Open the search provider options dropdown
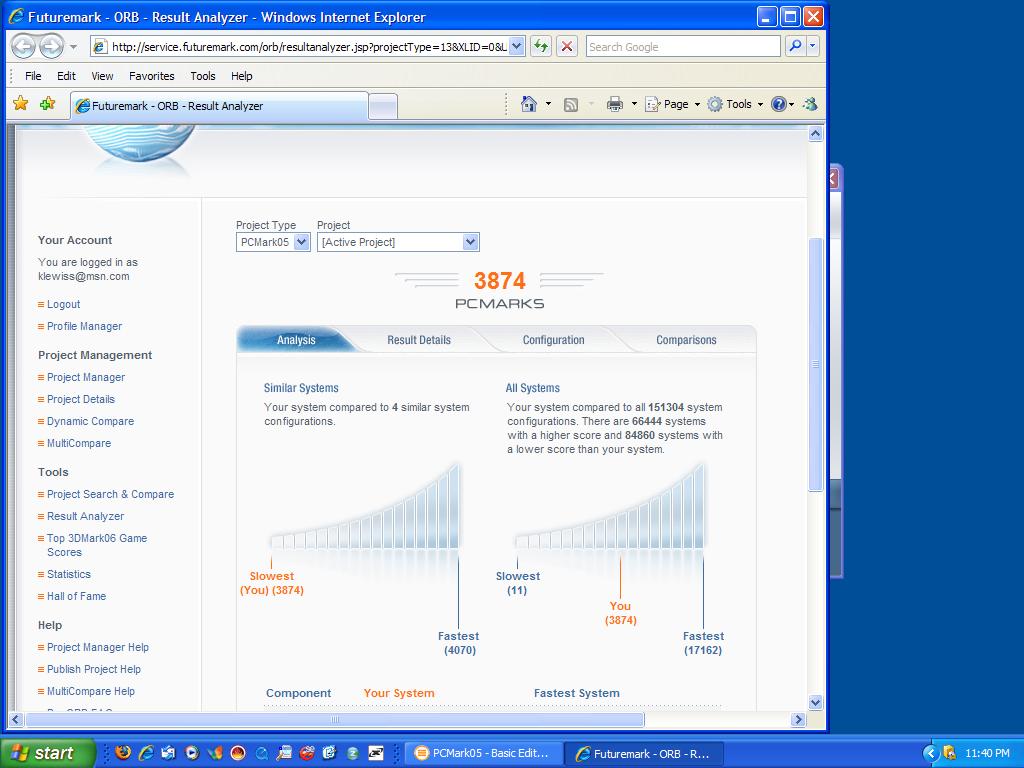Image resolution: width=1024 pixels, height=768 pixels. click(813, 46)
